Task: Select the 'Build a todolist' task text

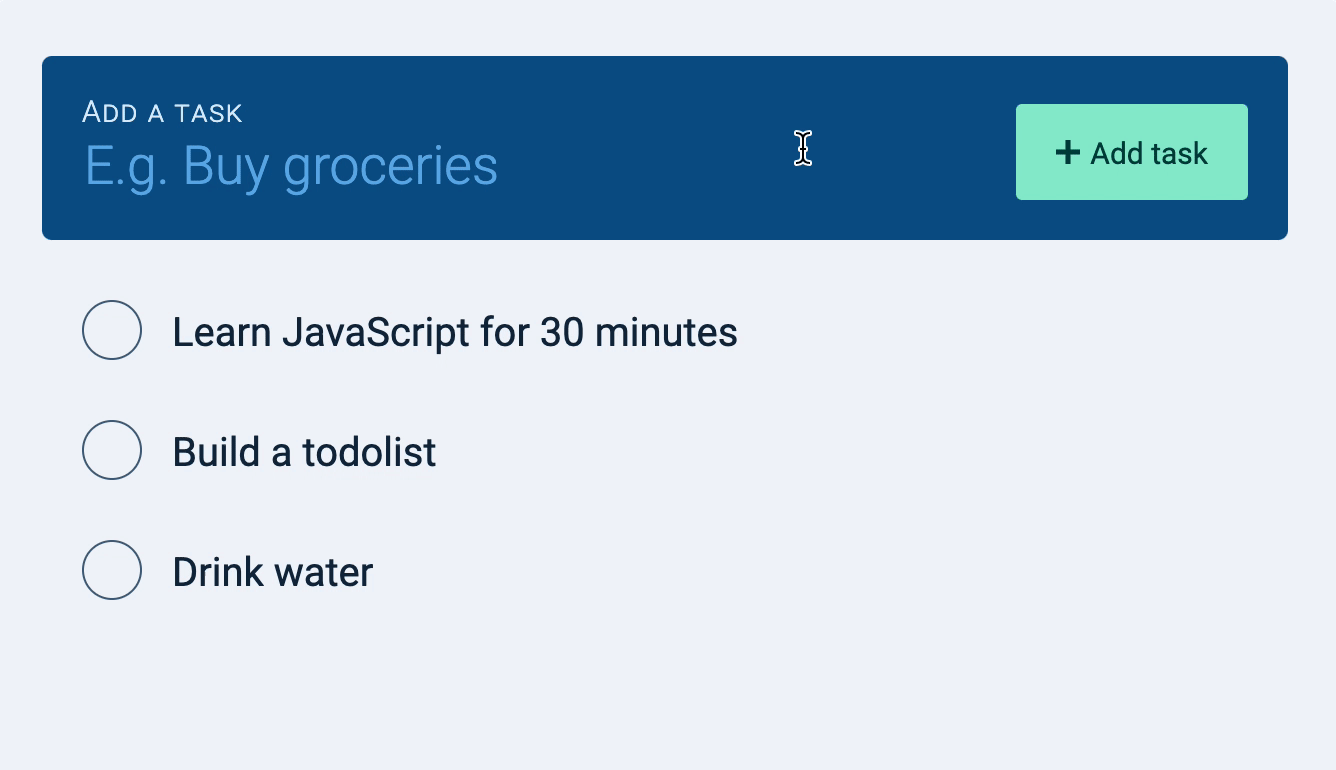Action: pos(304,452)
